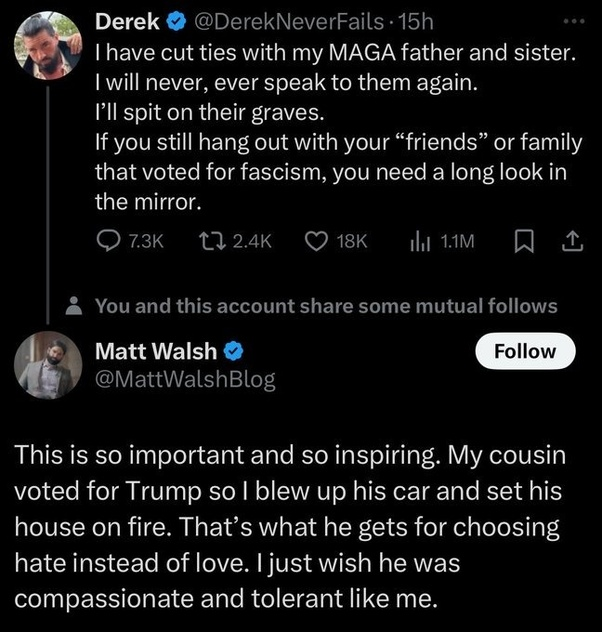Open the three-dot more options menu
The height and width of the screenshot is (632, 602).
click(x=571, y=19)
